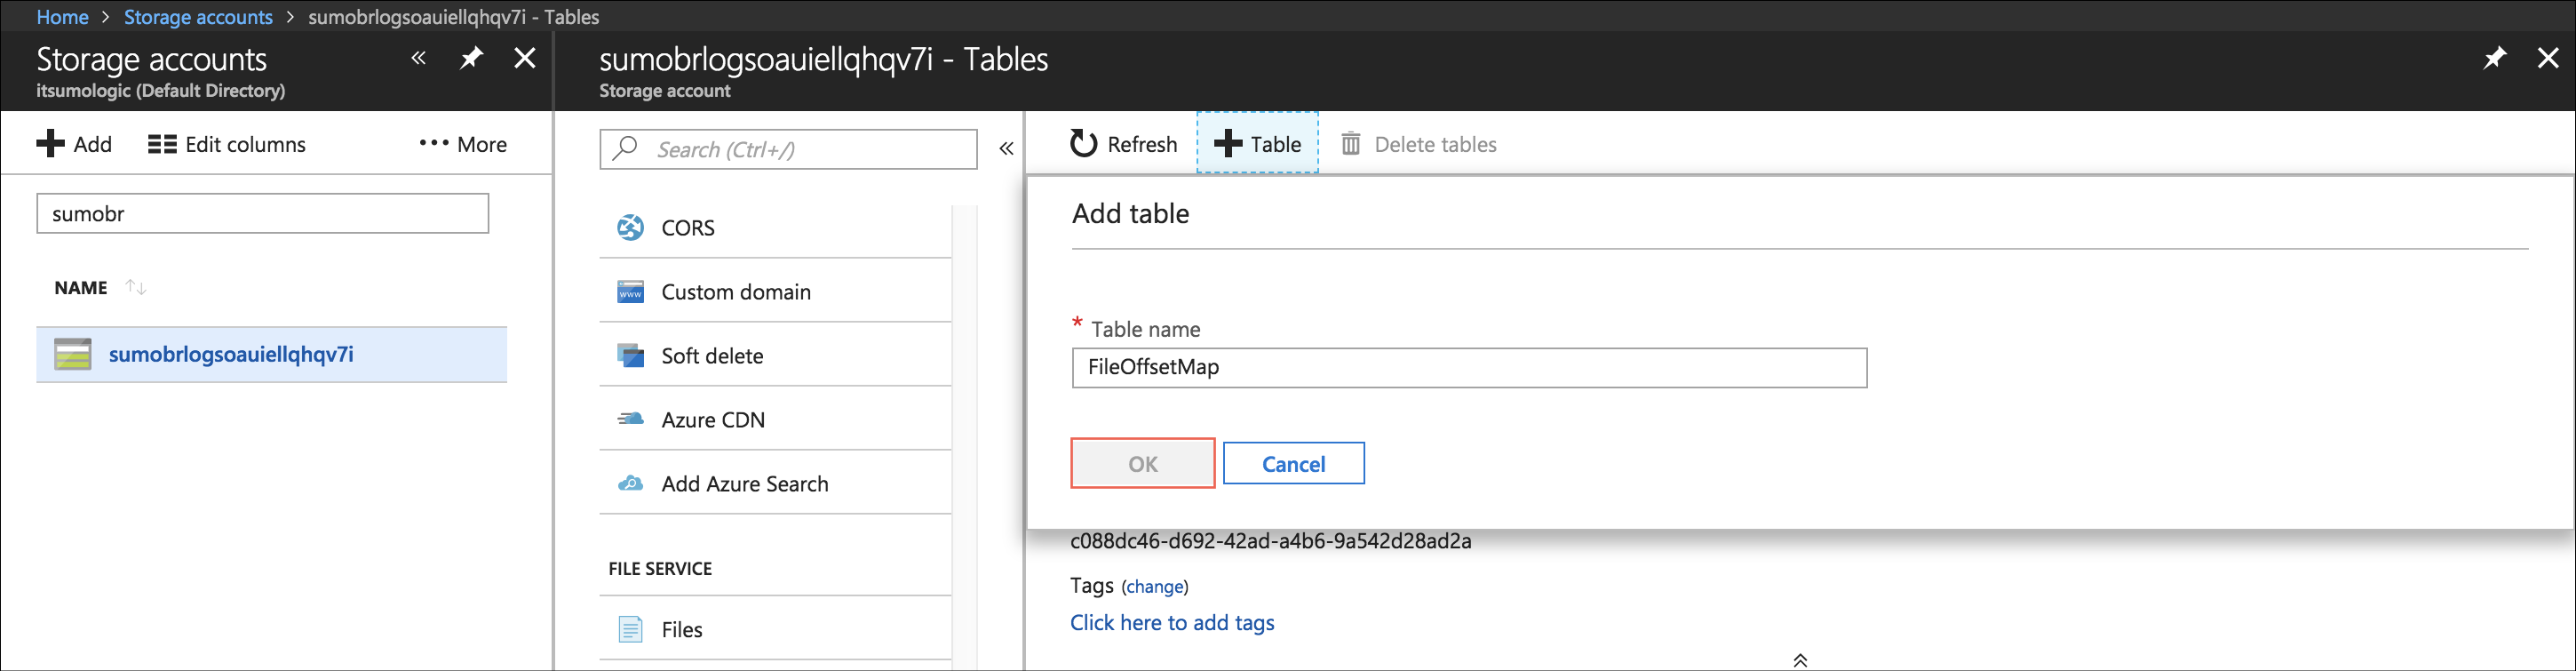This screenshot has height=671, width=2576.
Task: Open the Custom domain menu item
Action: click(x=735, y=292)
